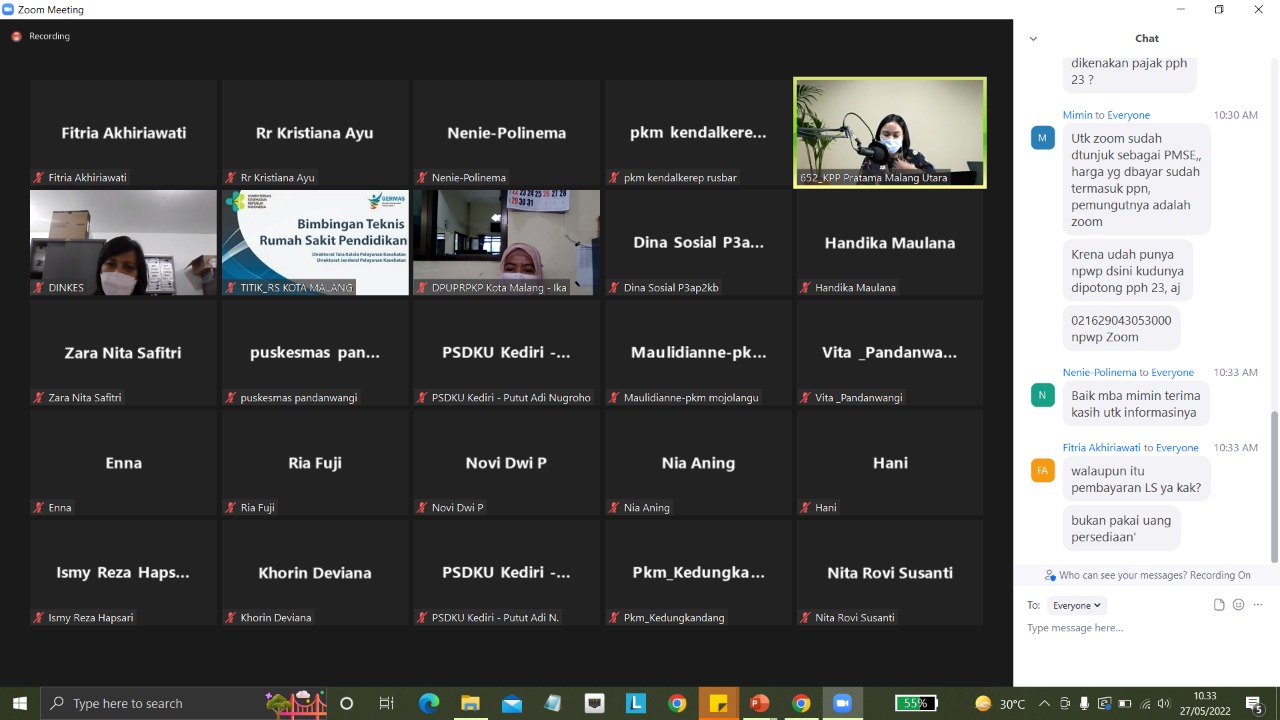Click the muted mic icon on Fitria Akhiriawati's tile
Image resolution: width=1280 pixels, height=720 pixels.
[39, 178]
